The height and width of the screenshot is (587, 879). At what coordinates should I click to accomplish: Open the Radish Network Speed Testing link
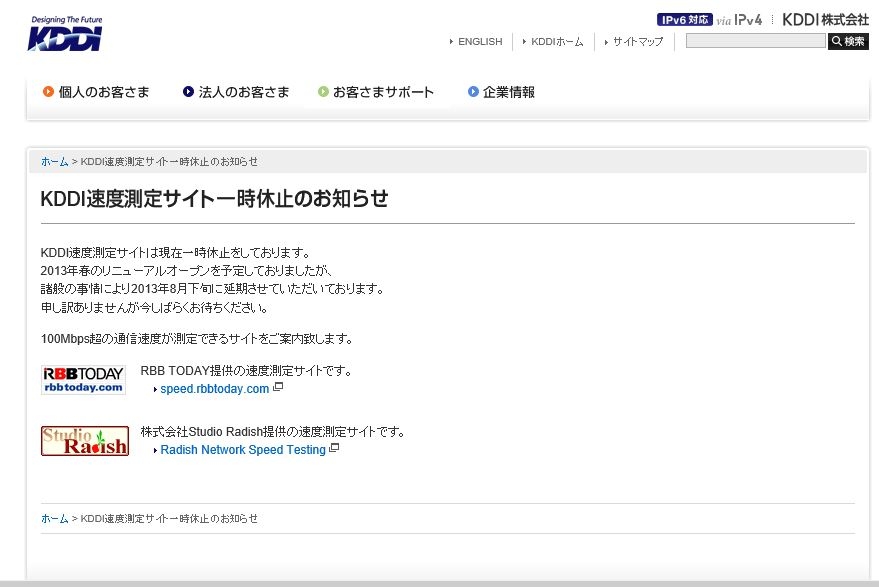(x=243, y=450)
